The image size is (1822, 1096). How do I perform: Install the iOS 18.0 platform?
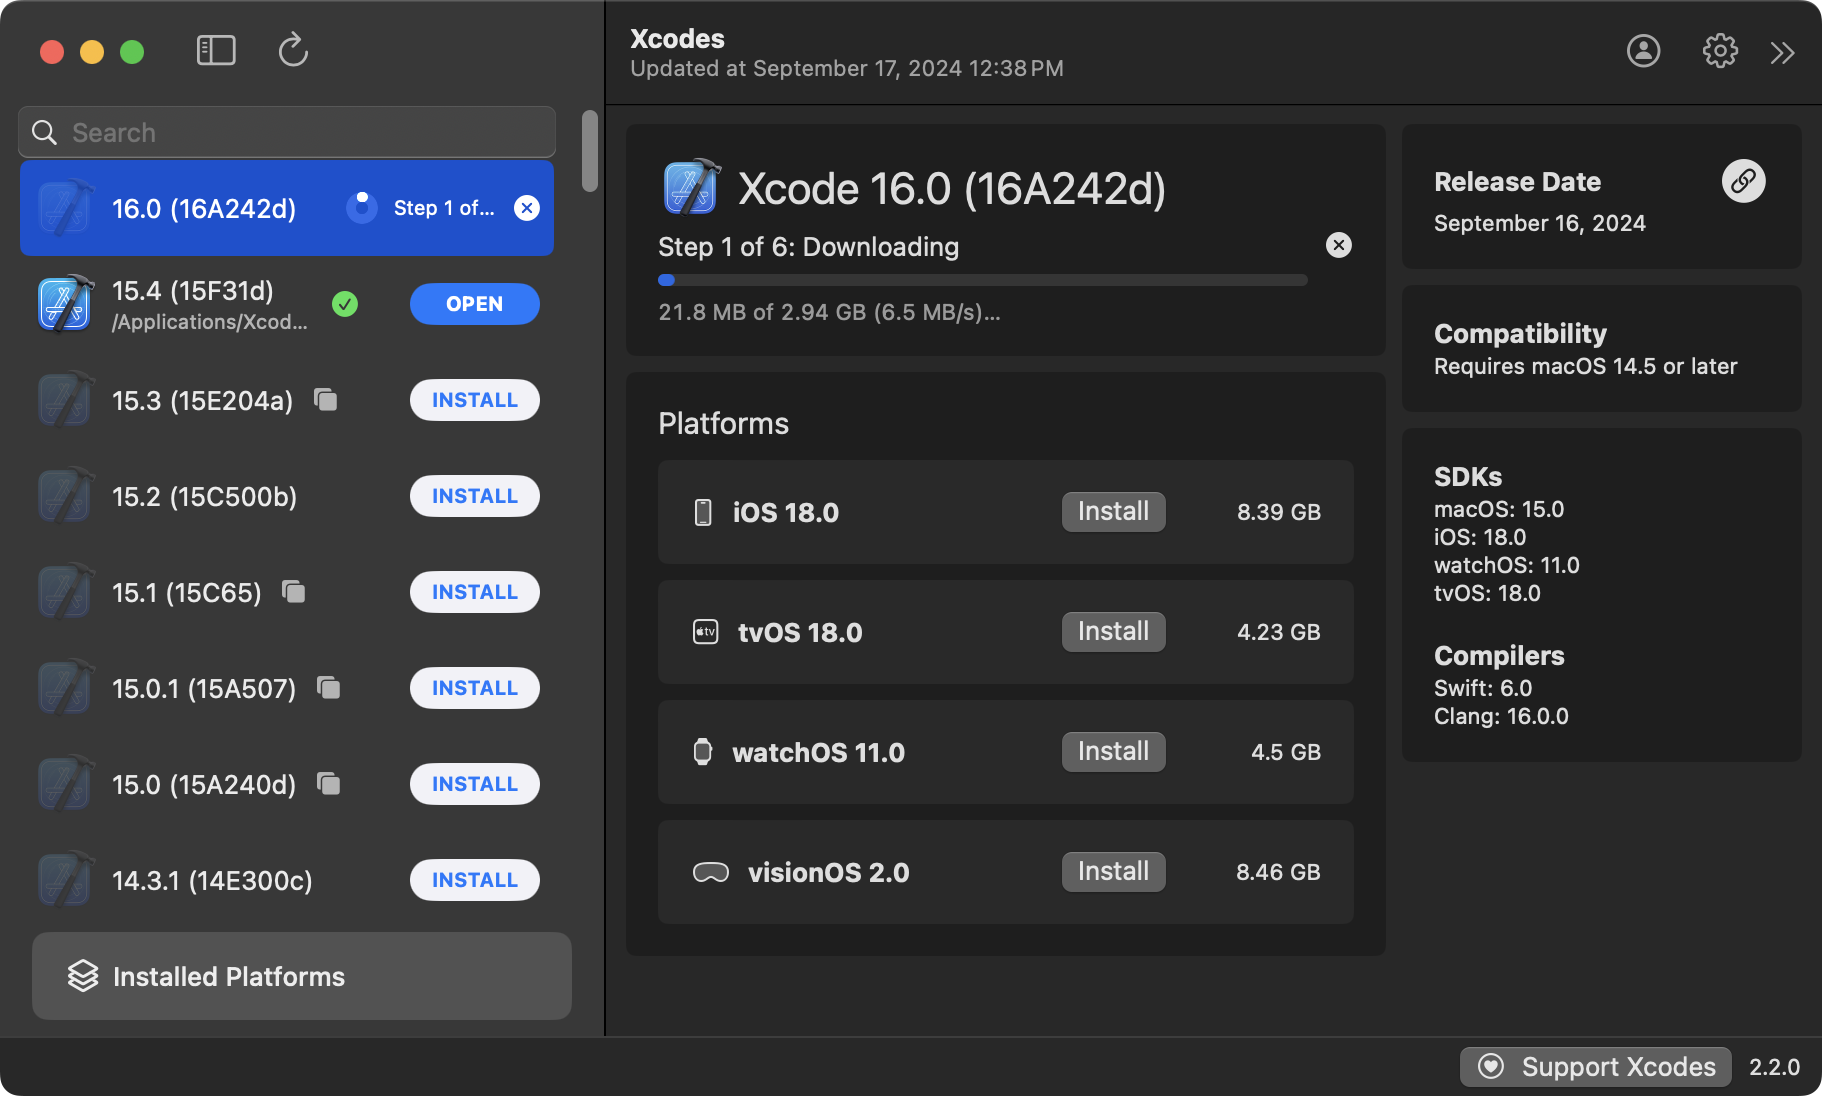click(x=1113, y=512)
